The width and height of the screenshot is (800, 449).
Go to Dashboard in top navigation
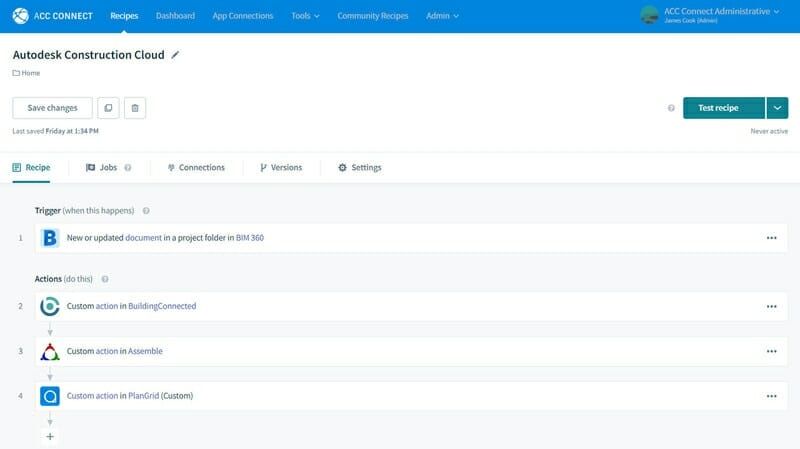[175, 16]
